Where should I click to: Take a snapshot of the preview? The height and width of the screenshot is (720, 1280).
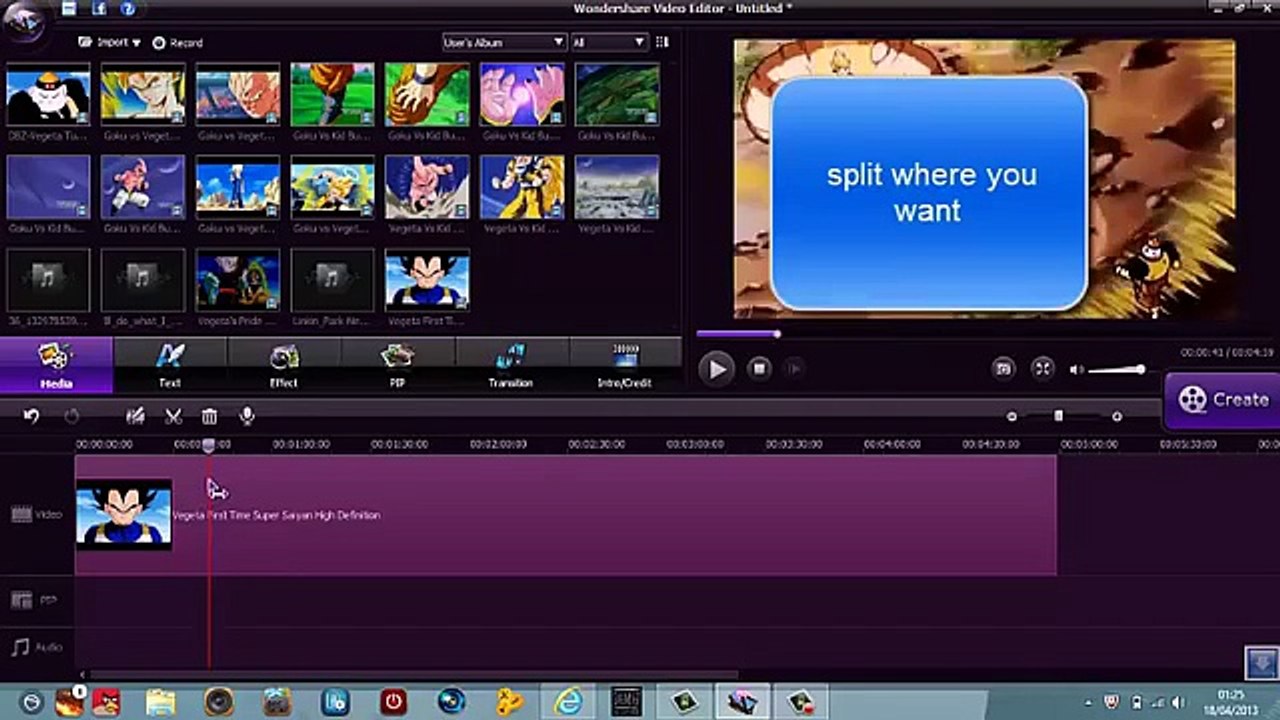pyautogui.click(x=1003, y=369)
